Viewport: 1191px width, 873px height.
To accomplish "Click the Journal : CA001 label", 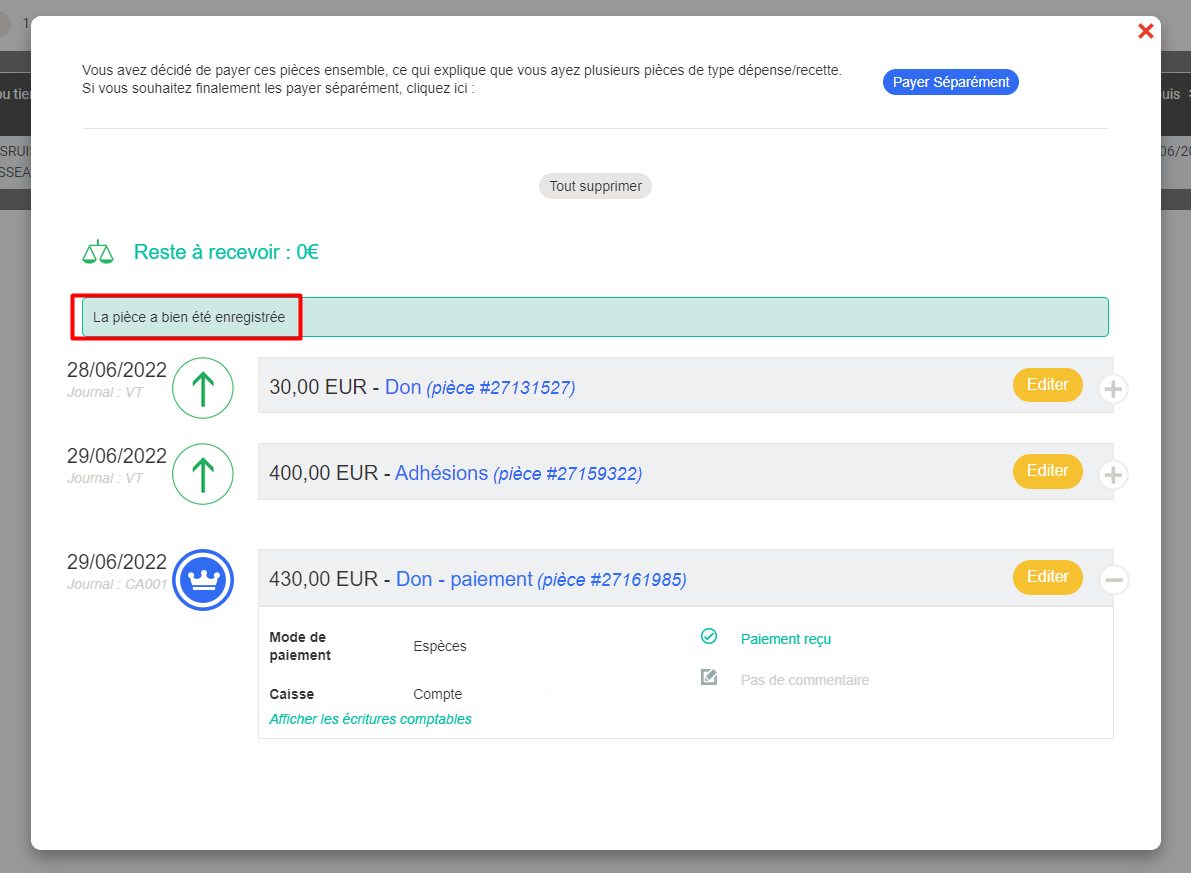I will [x=117, y=584].
